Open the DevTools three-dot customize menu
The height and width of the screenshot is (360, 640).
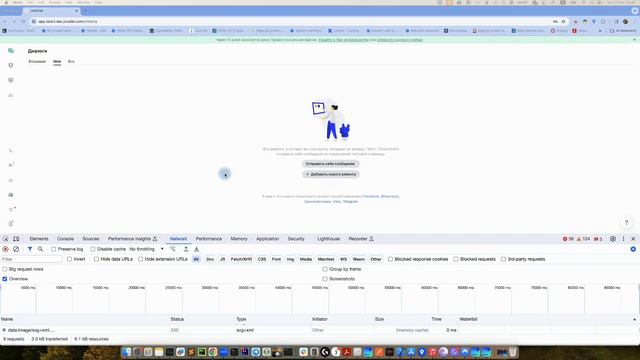(x=623, y=239)
